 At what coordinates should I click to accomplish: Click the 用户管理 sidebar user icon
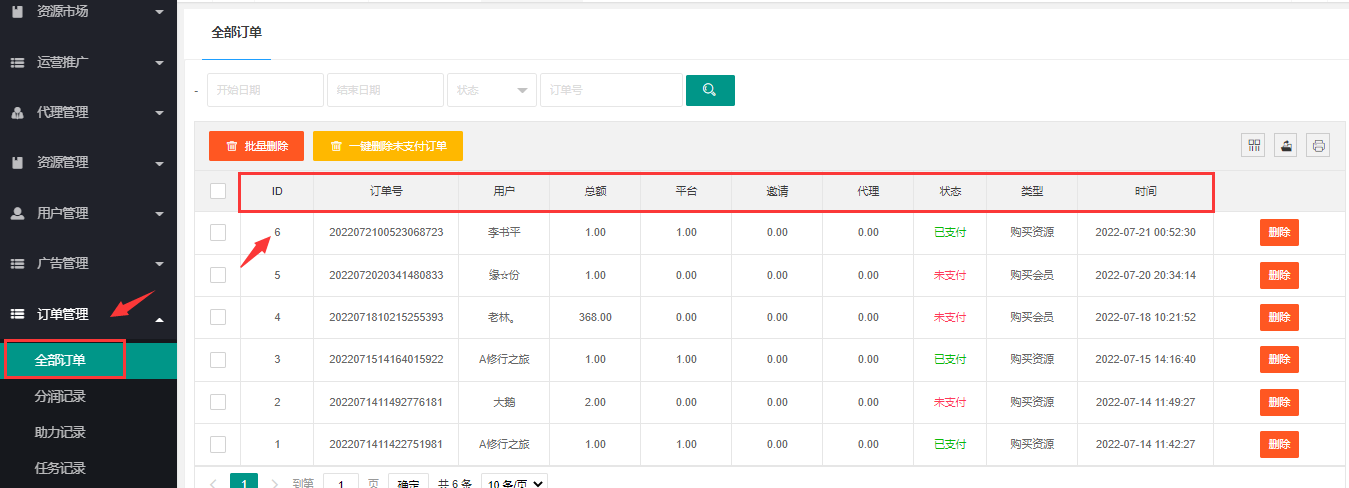(x=17, y=213)
